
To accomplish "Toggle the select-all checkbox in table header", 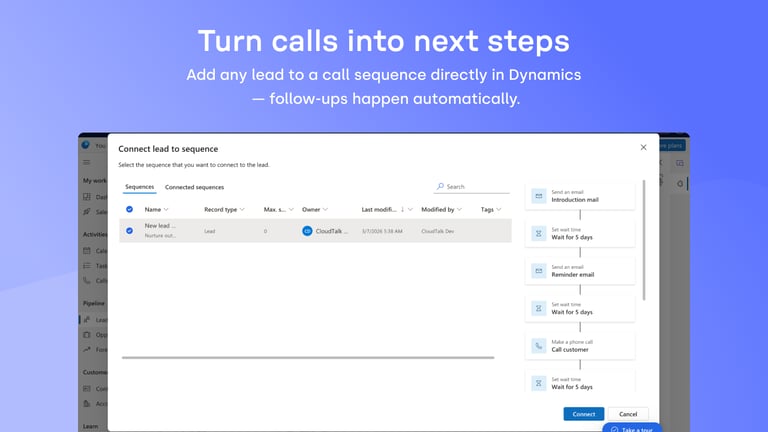I will coord(129,209).
